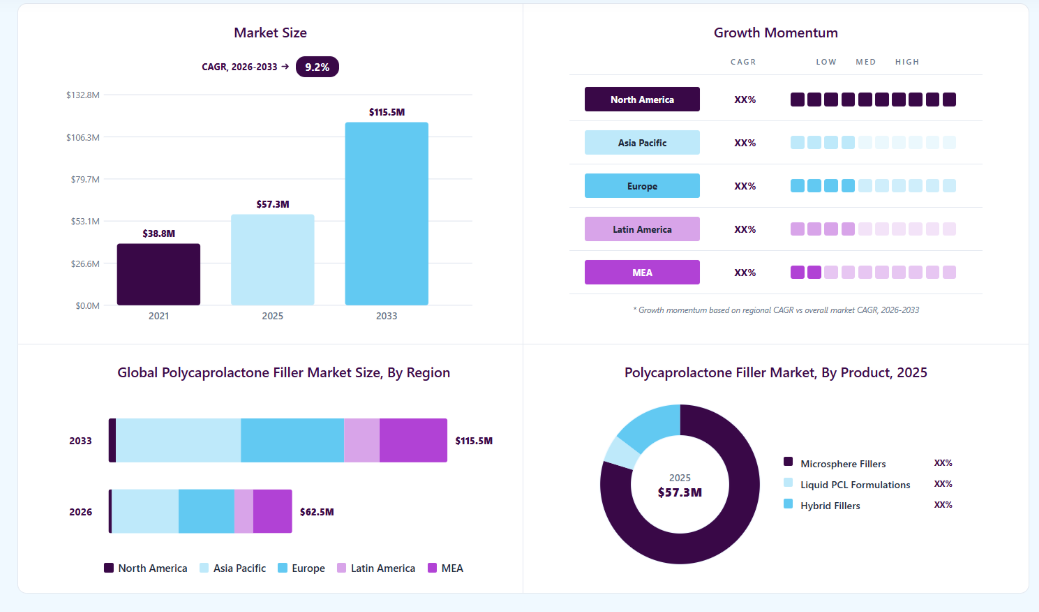Click Europe segment of the 2026 bar
The width and height of the screenshot is (1039, 612).
click(x=206, y=511)
